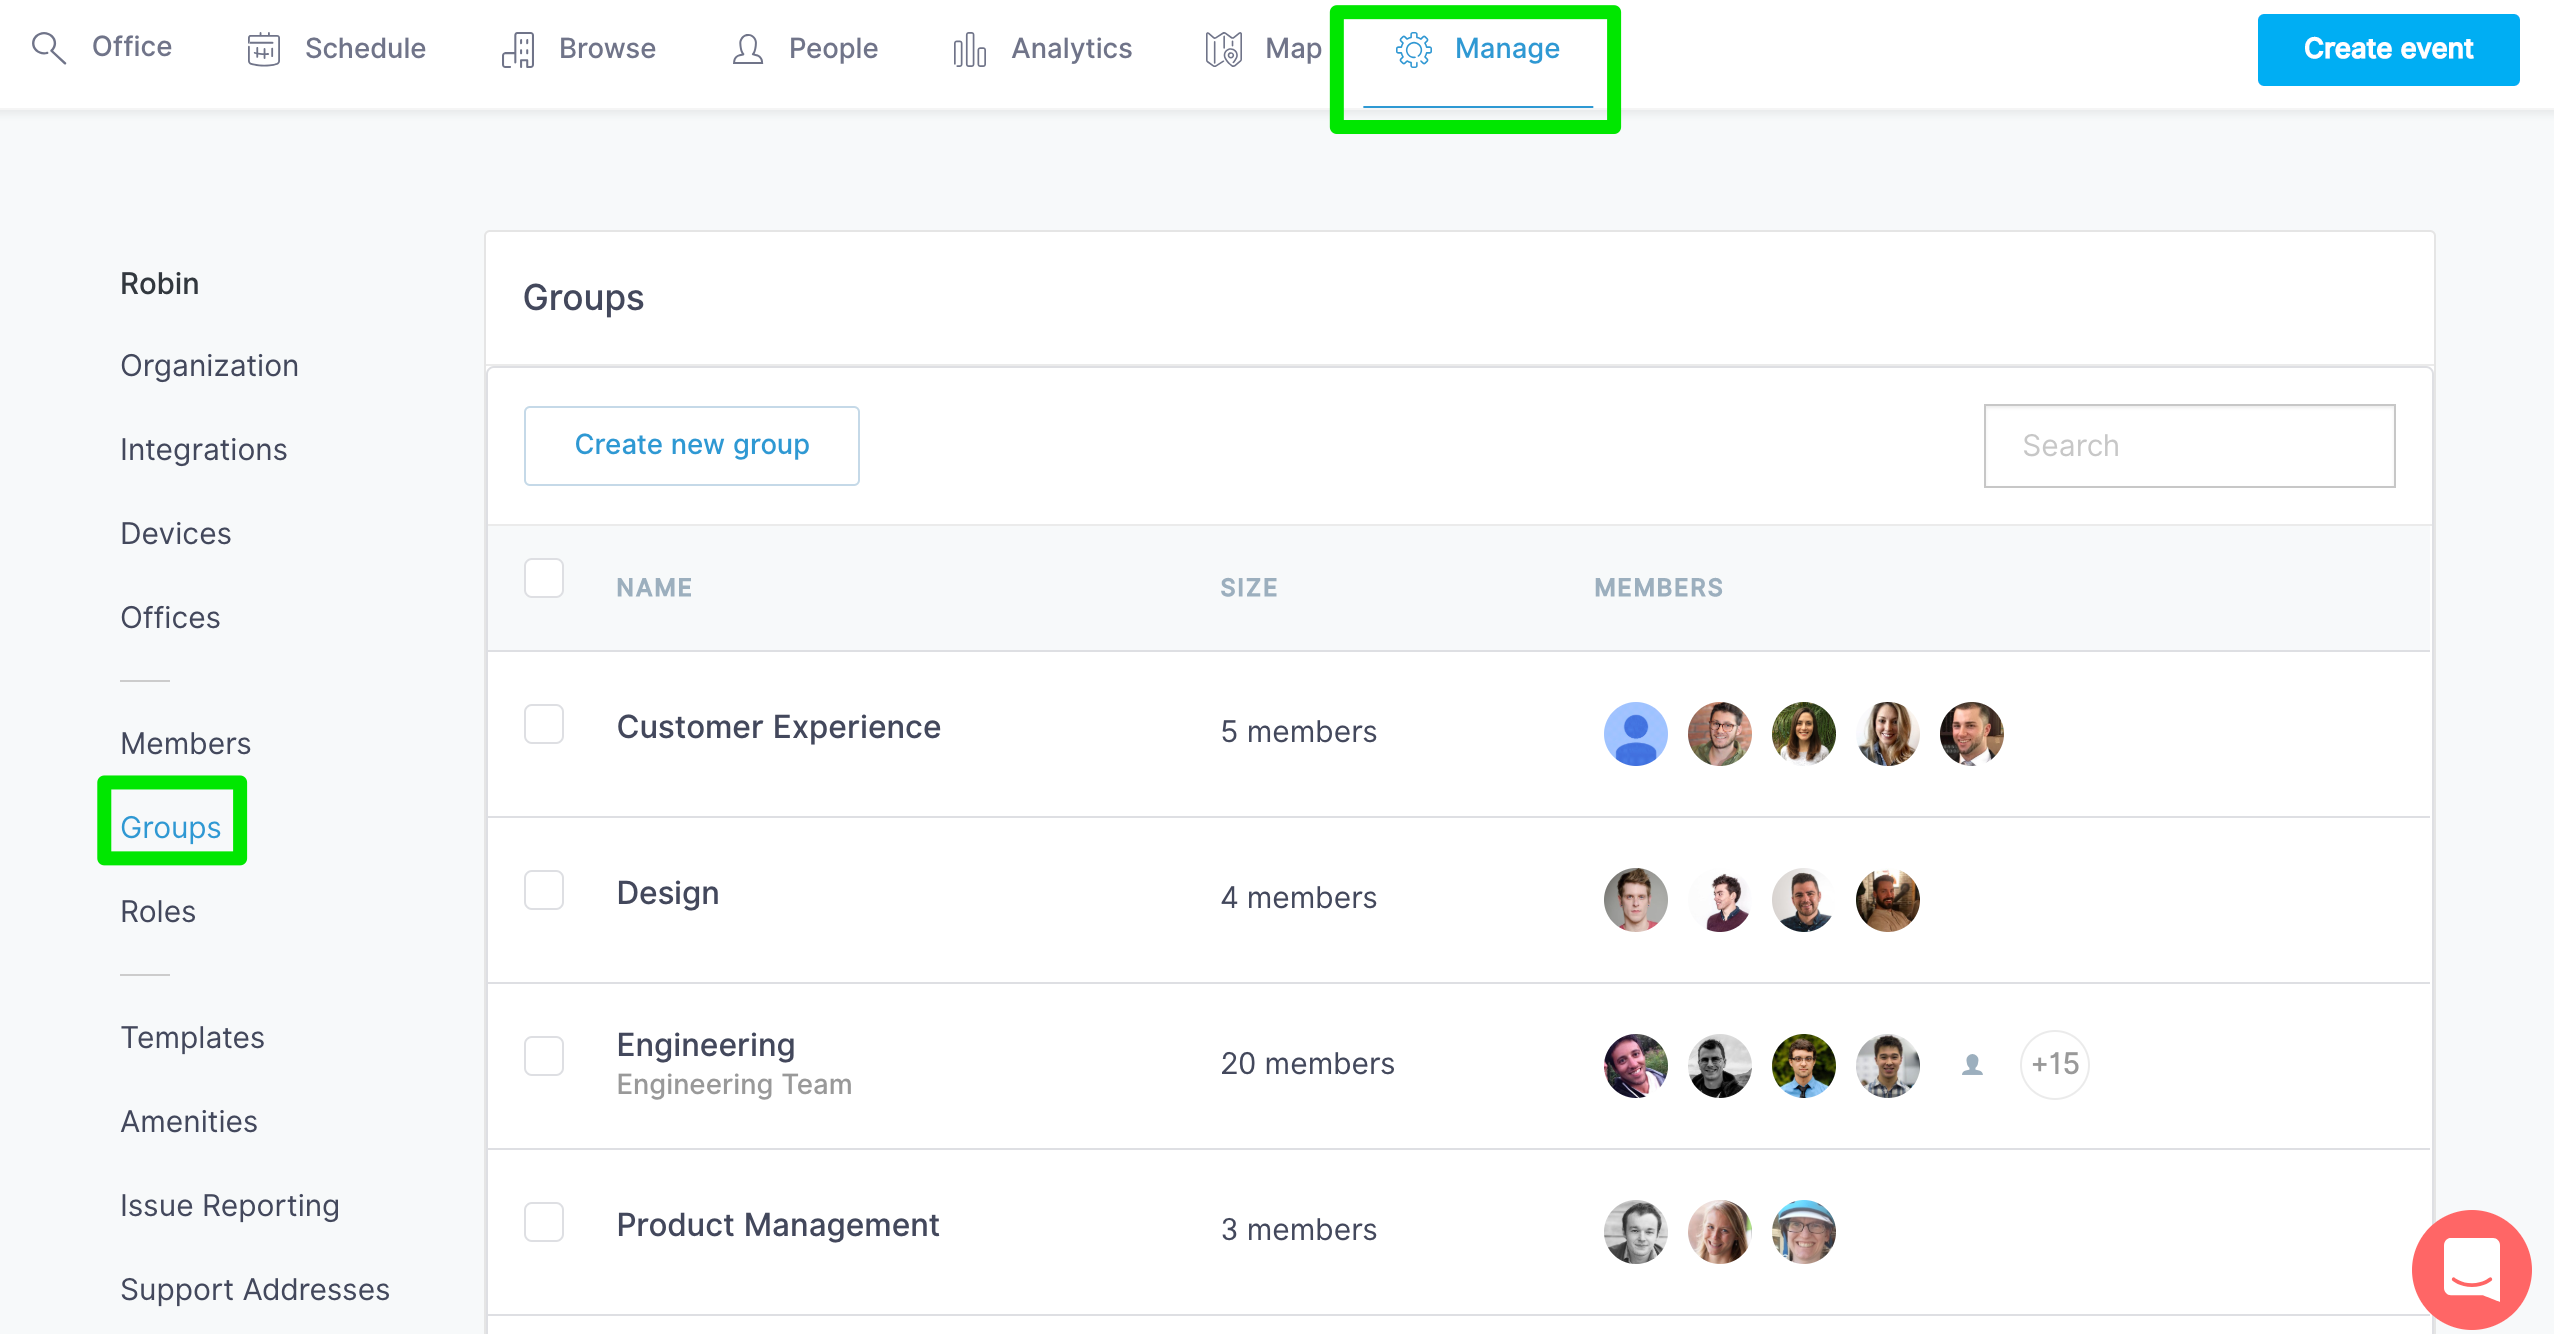The image size is (2554, 1334).
Task: Click the Manage gear icon
Action: click(1414, 49)
